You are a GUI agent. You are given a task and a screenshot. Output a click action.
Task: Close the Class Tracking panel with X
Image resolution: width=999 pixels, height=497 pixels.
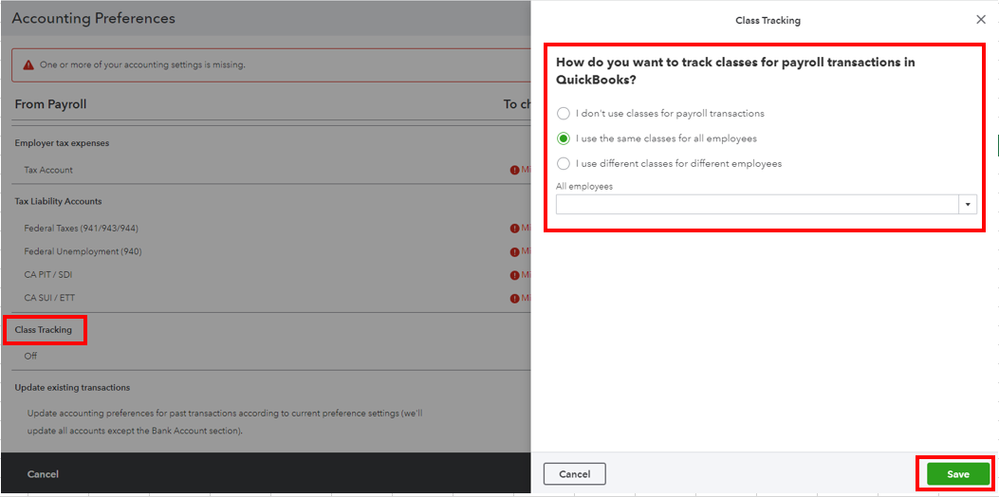[981, 20]
